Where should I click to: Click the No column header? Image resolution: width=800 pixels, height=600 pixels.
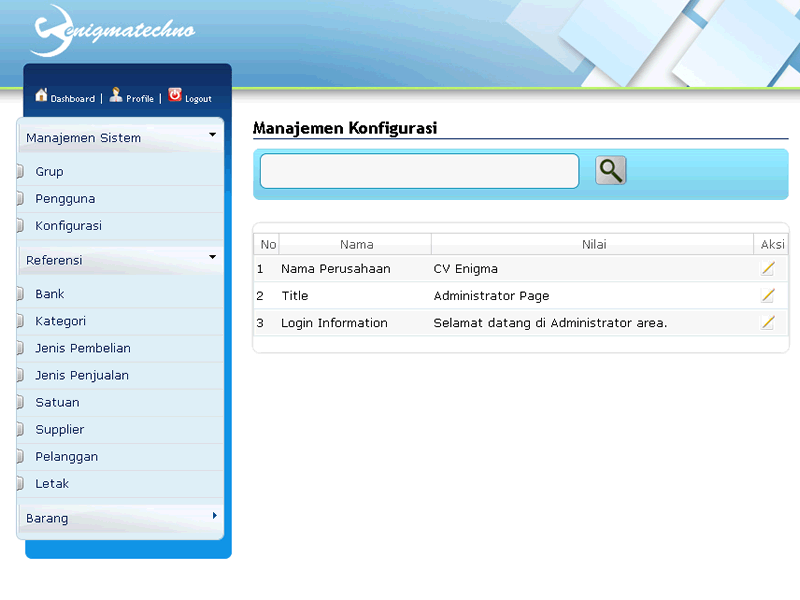pyautogui.click(x=267, y=244)
